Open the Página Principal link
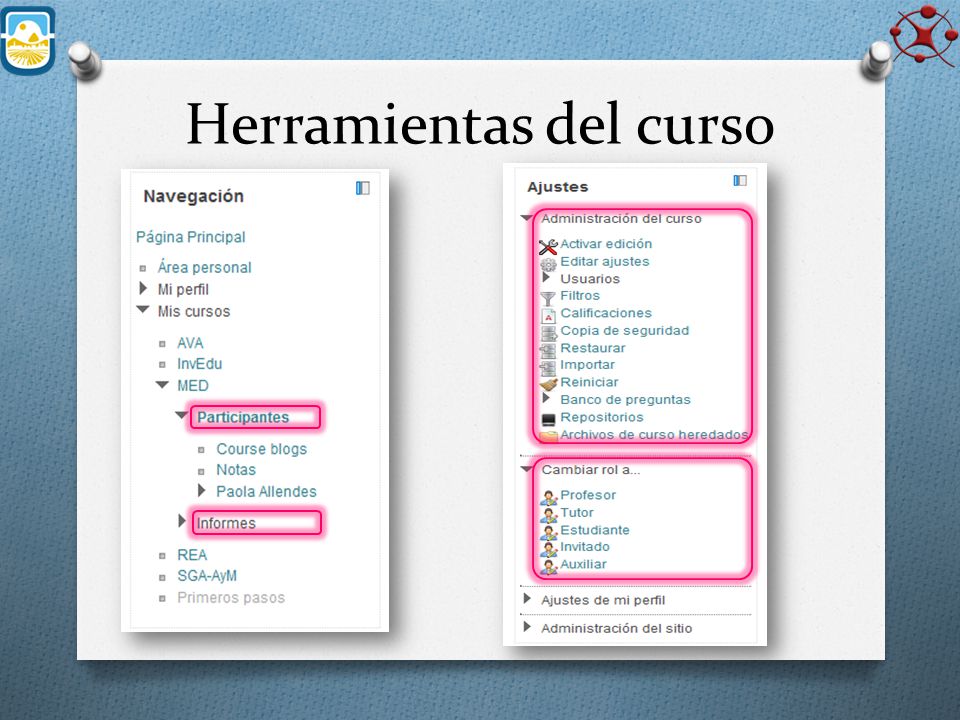 pyautogui.click(x=190, y=237)
